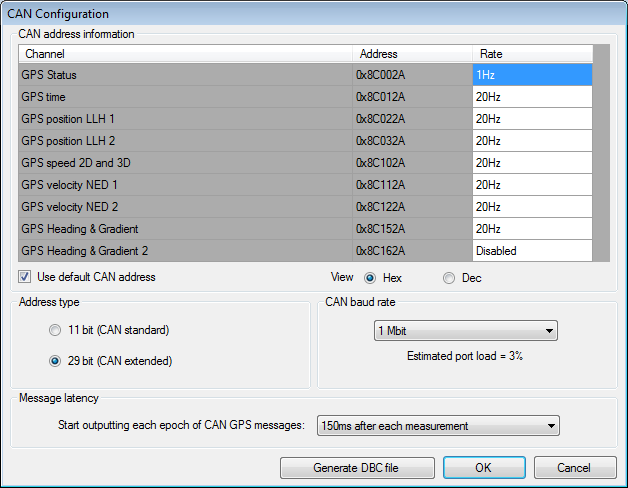Select the GPS Heading & Gradient 2 rate cell
Image resolution: width=628 pixels, height=488 pixels.
(532, 251)
